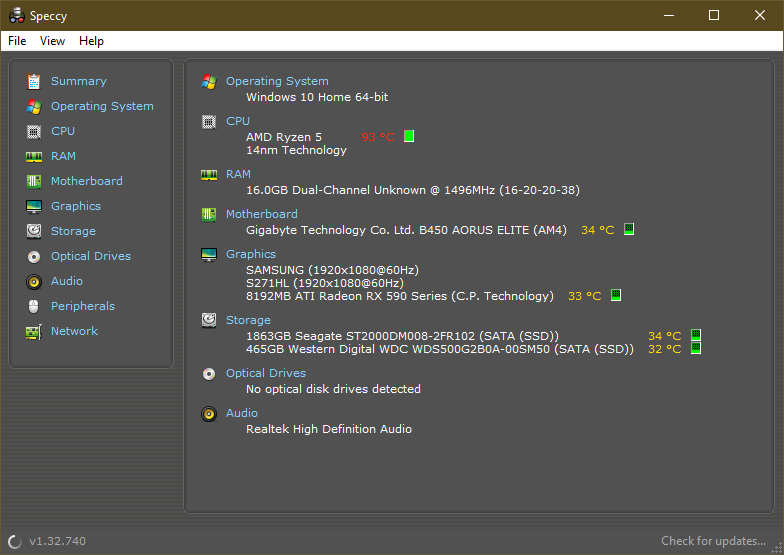This screenshot has height=555, width=784.
Task: Click the Storage heading link in main panel
Action: tap(248, 320)
